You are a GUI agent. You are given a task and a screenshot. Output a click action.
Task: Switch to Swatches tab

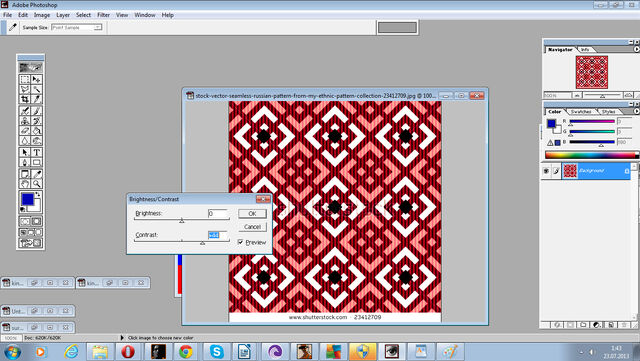tap(581, 111)
